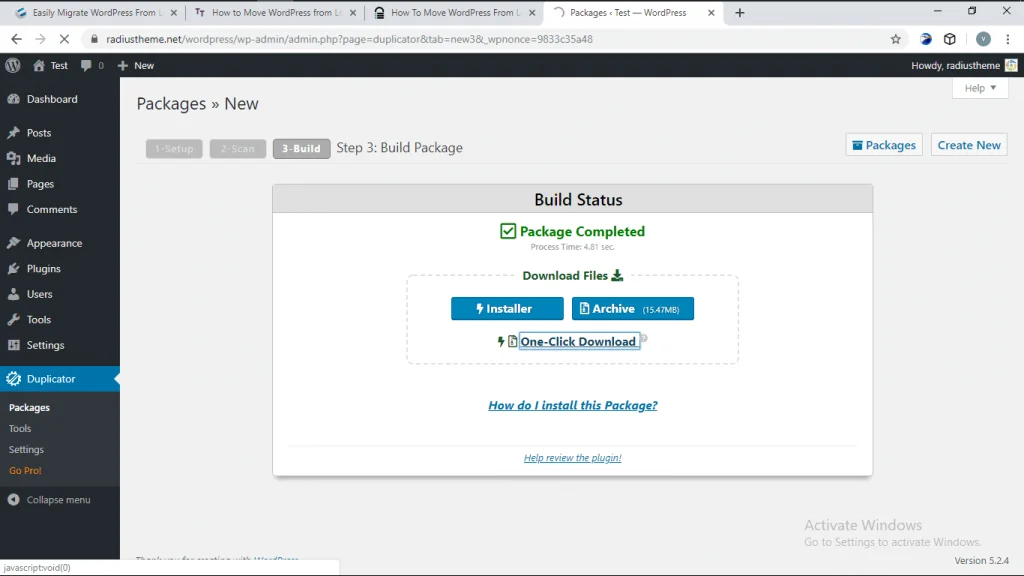The width and height of the screenshot is (1024, 576).
Task: Click the One-Click Download link
Action: point(578,342)
